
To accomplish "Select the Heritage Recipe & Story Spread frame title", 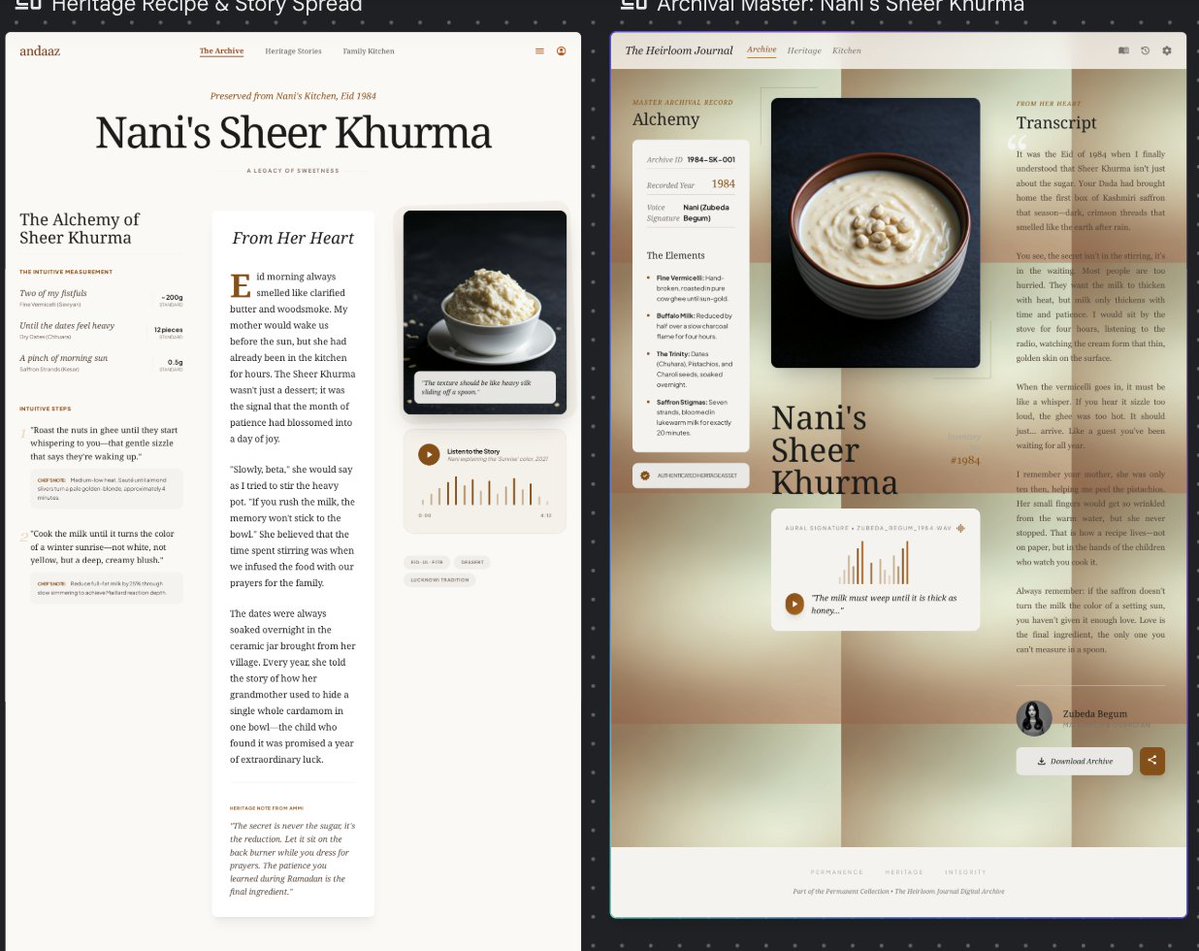I will click(206, 6).
